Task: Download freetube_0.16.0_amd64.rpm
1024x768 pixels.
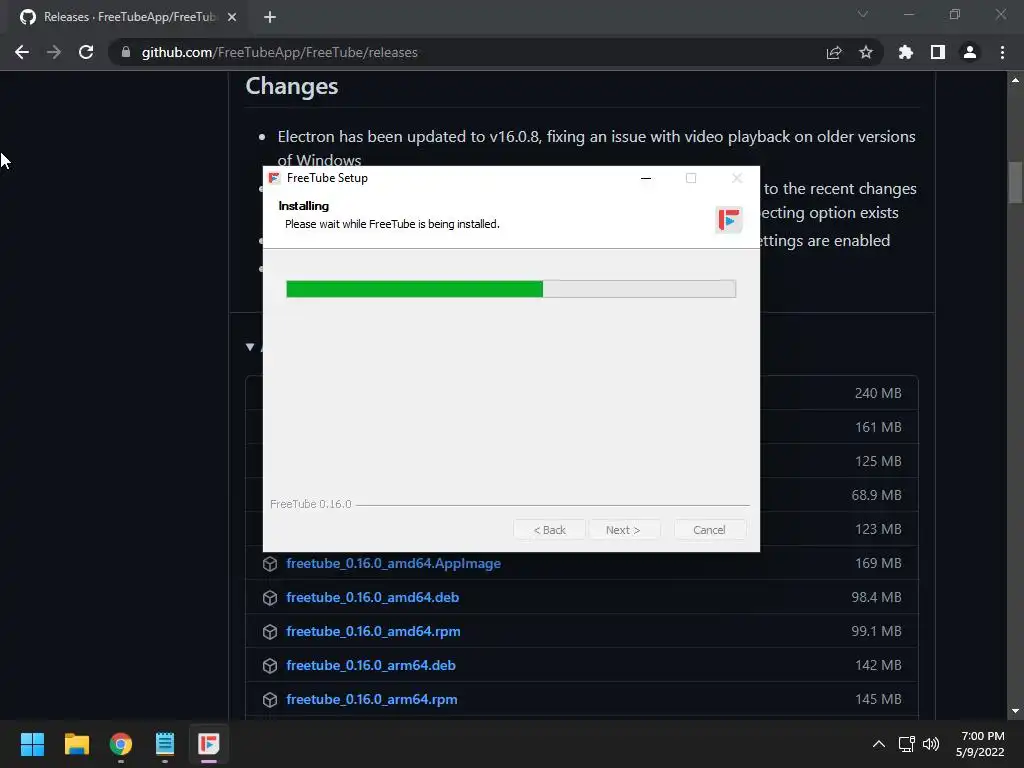Action: point(373,631)
